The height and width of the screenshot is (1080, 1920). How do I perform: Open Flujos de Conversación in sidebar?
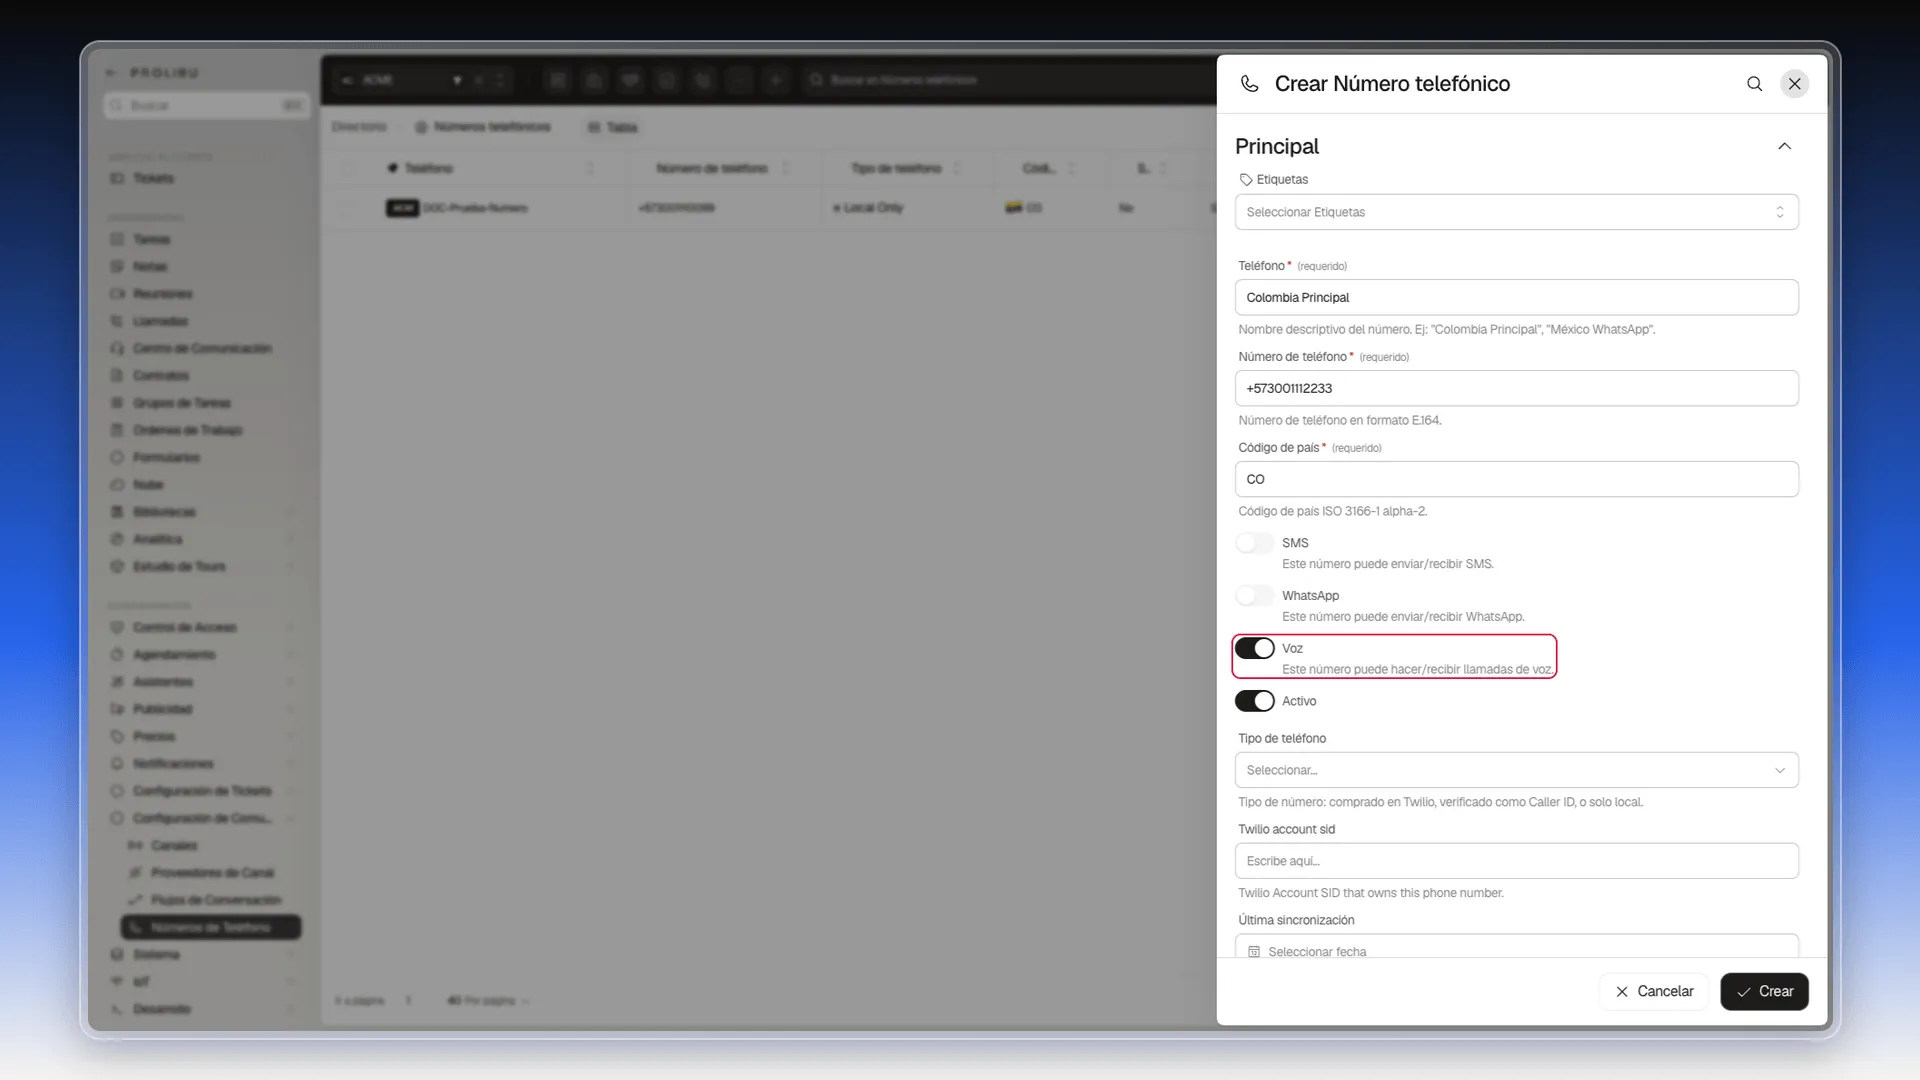[x=215, y=900]
